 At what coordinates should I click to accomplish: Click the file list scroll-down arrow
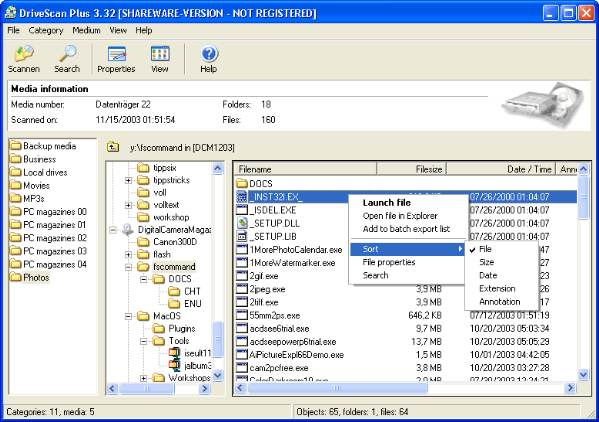pyautogui.click(x=583, y=375)
